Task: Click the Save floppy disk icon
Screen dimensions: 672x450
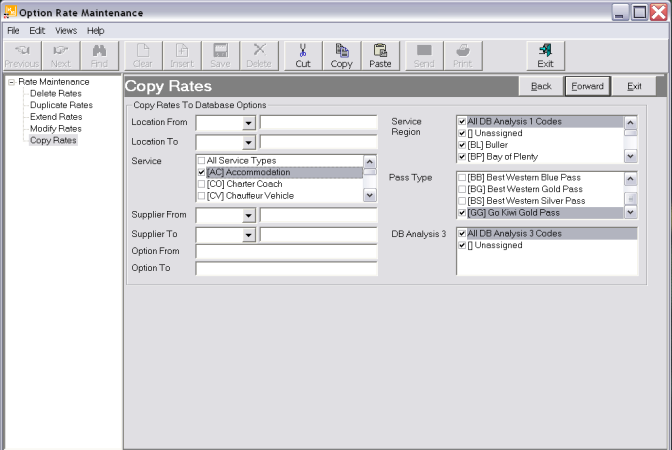Action: tap(220, 56)
